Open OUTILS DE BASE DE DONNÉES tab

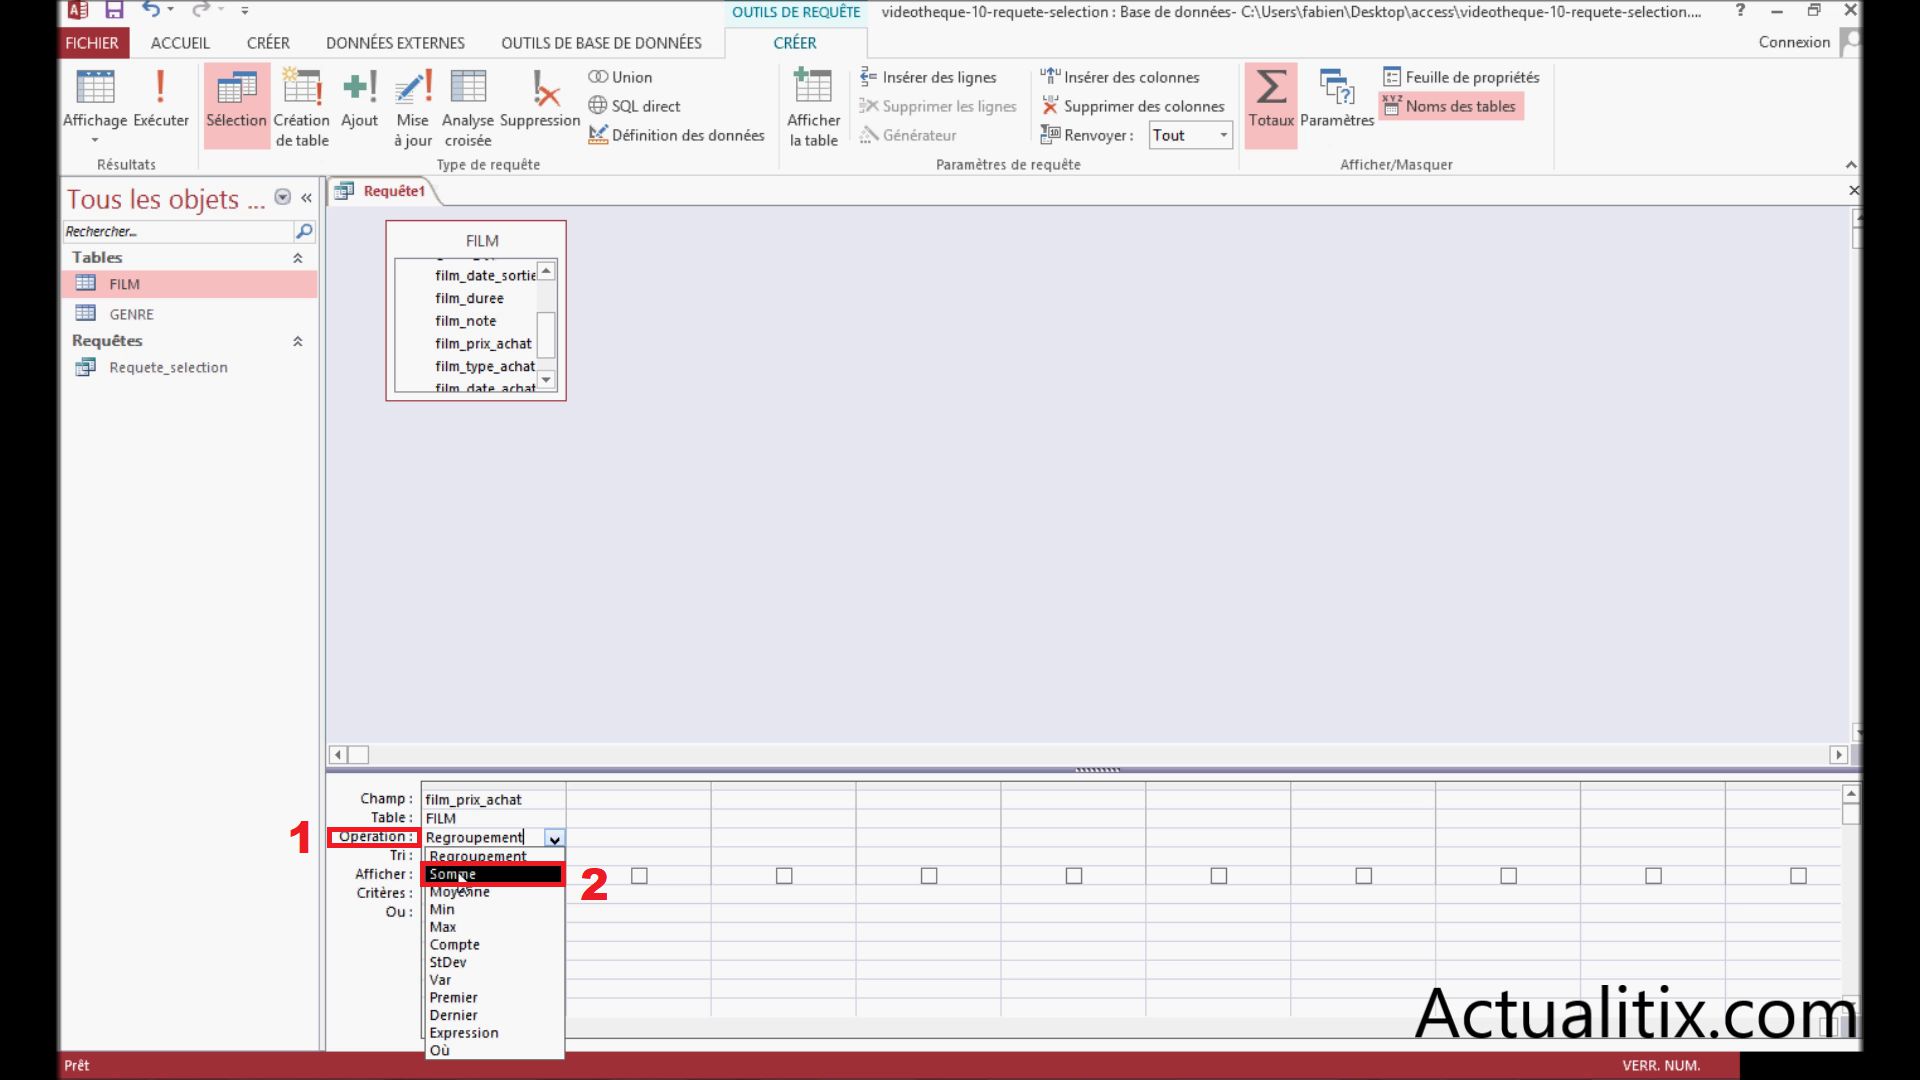tap(601, 43)
